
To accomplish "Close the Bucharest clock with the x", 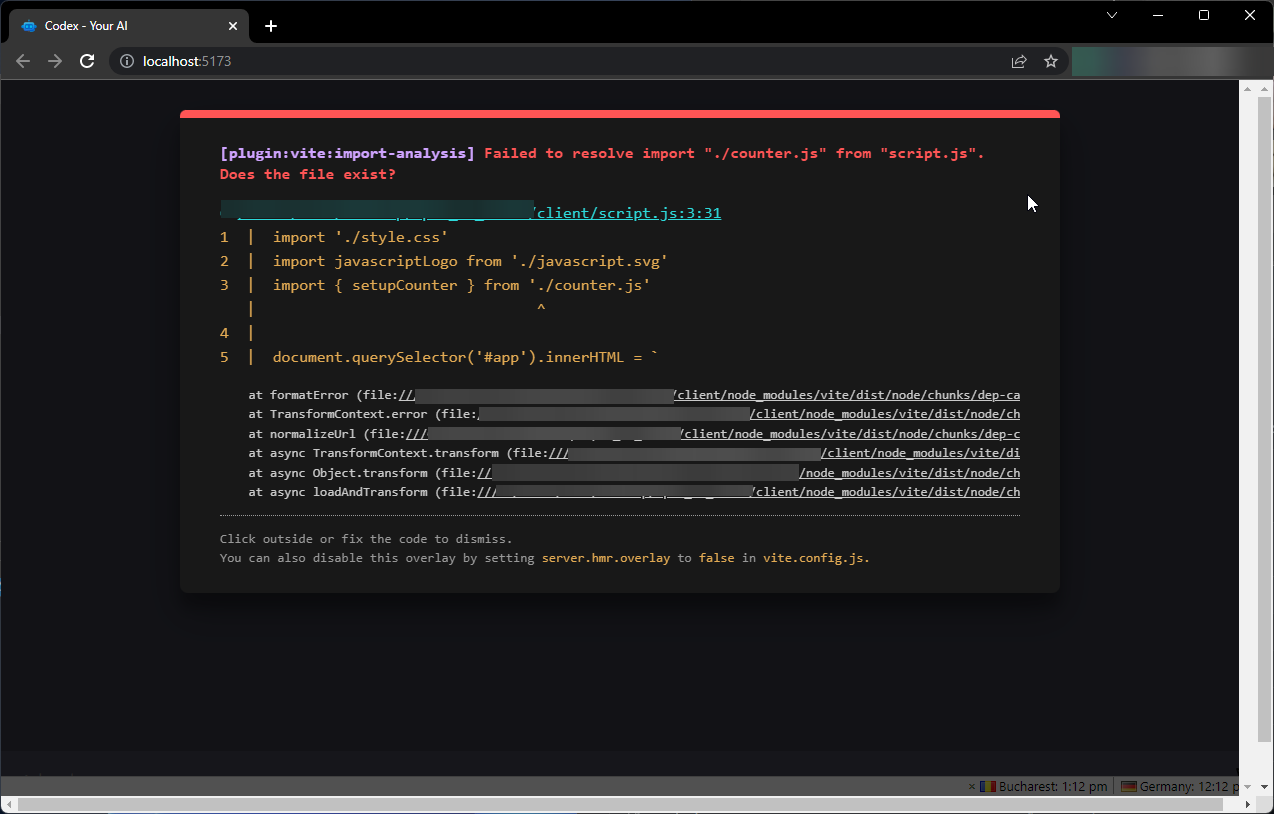I will pyautogui.click(x=972, y=787).
